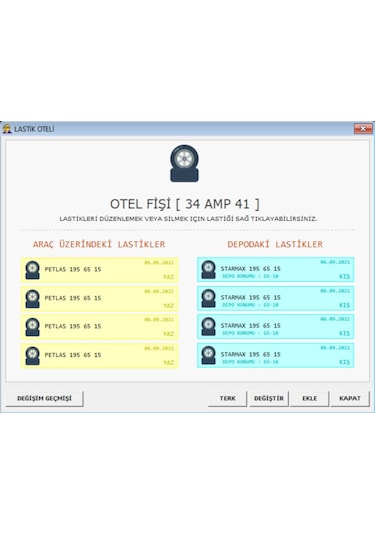Viewport: 375px width, 535px height.
Task: Click the tire icon of the third PETLAS row
Action: (32, 327)
